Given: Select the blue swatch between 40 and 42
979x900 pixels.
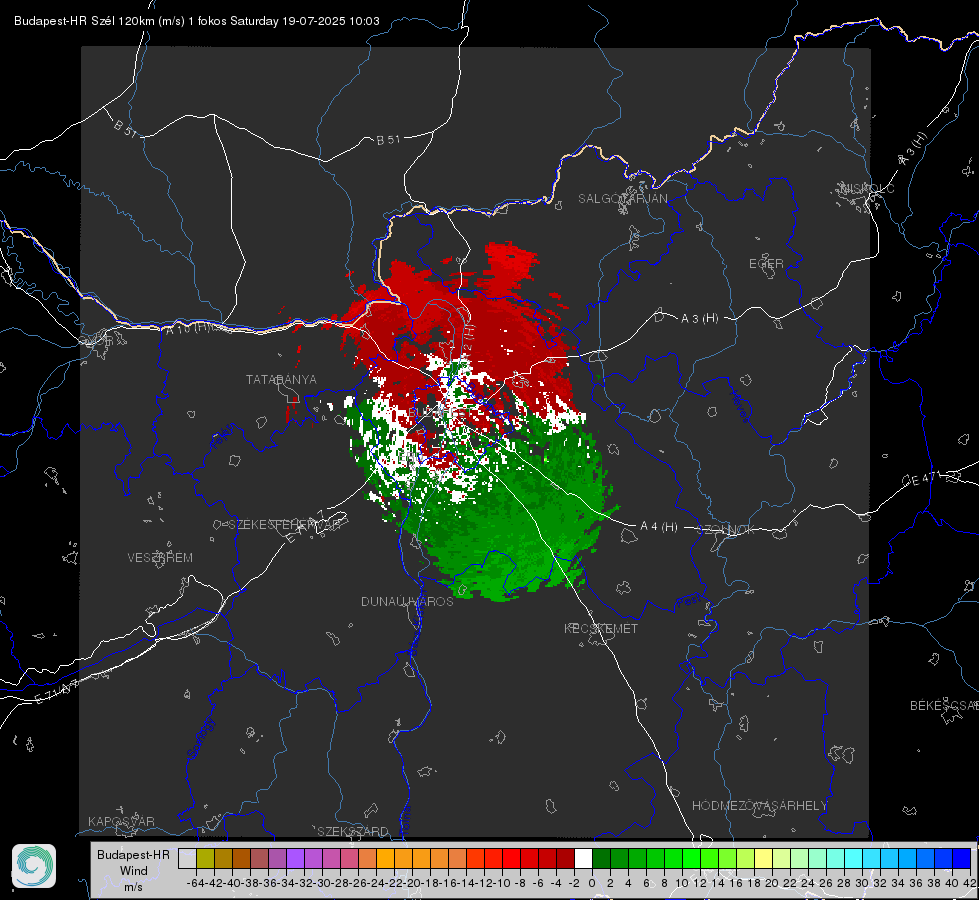Looking at the screenshot, I should (x=962, y=858).
